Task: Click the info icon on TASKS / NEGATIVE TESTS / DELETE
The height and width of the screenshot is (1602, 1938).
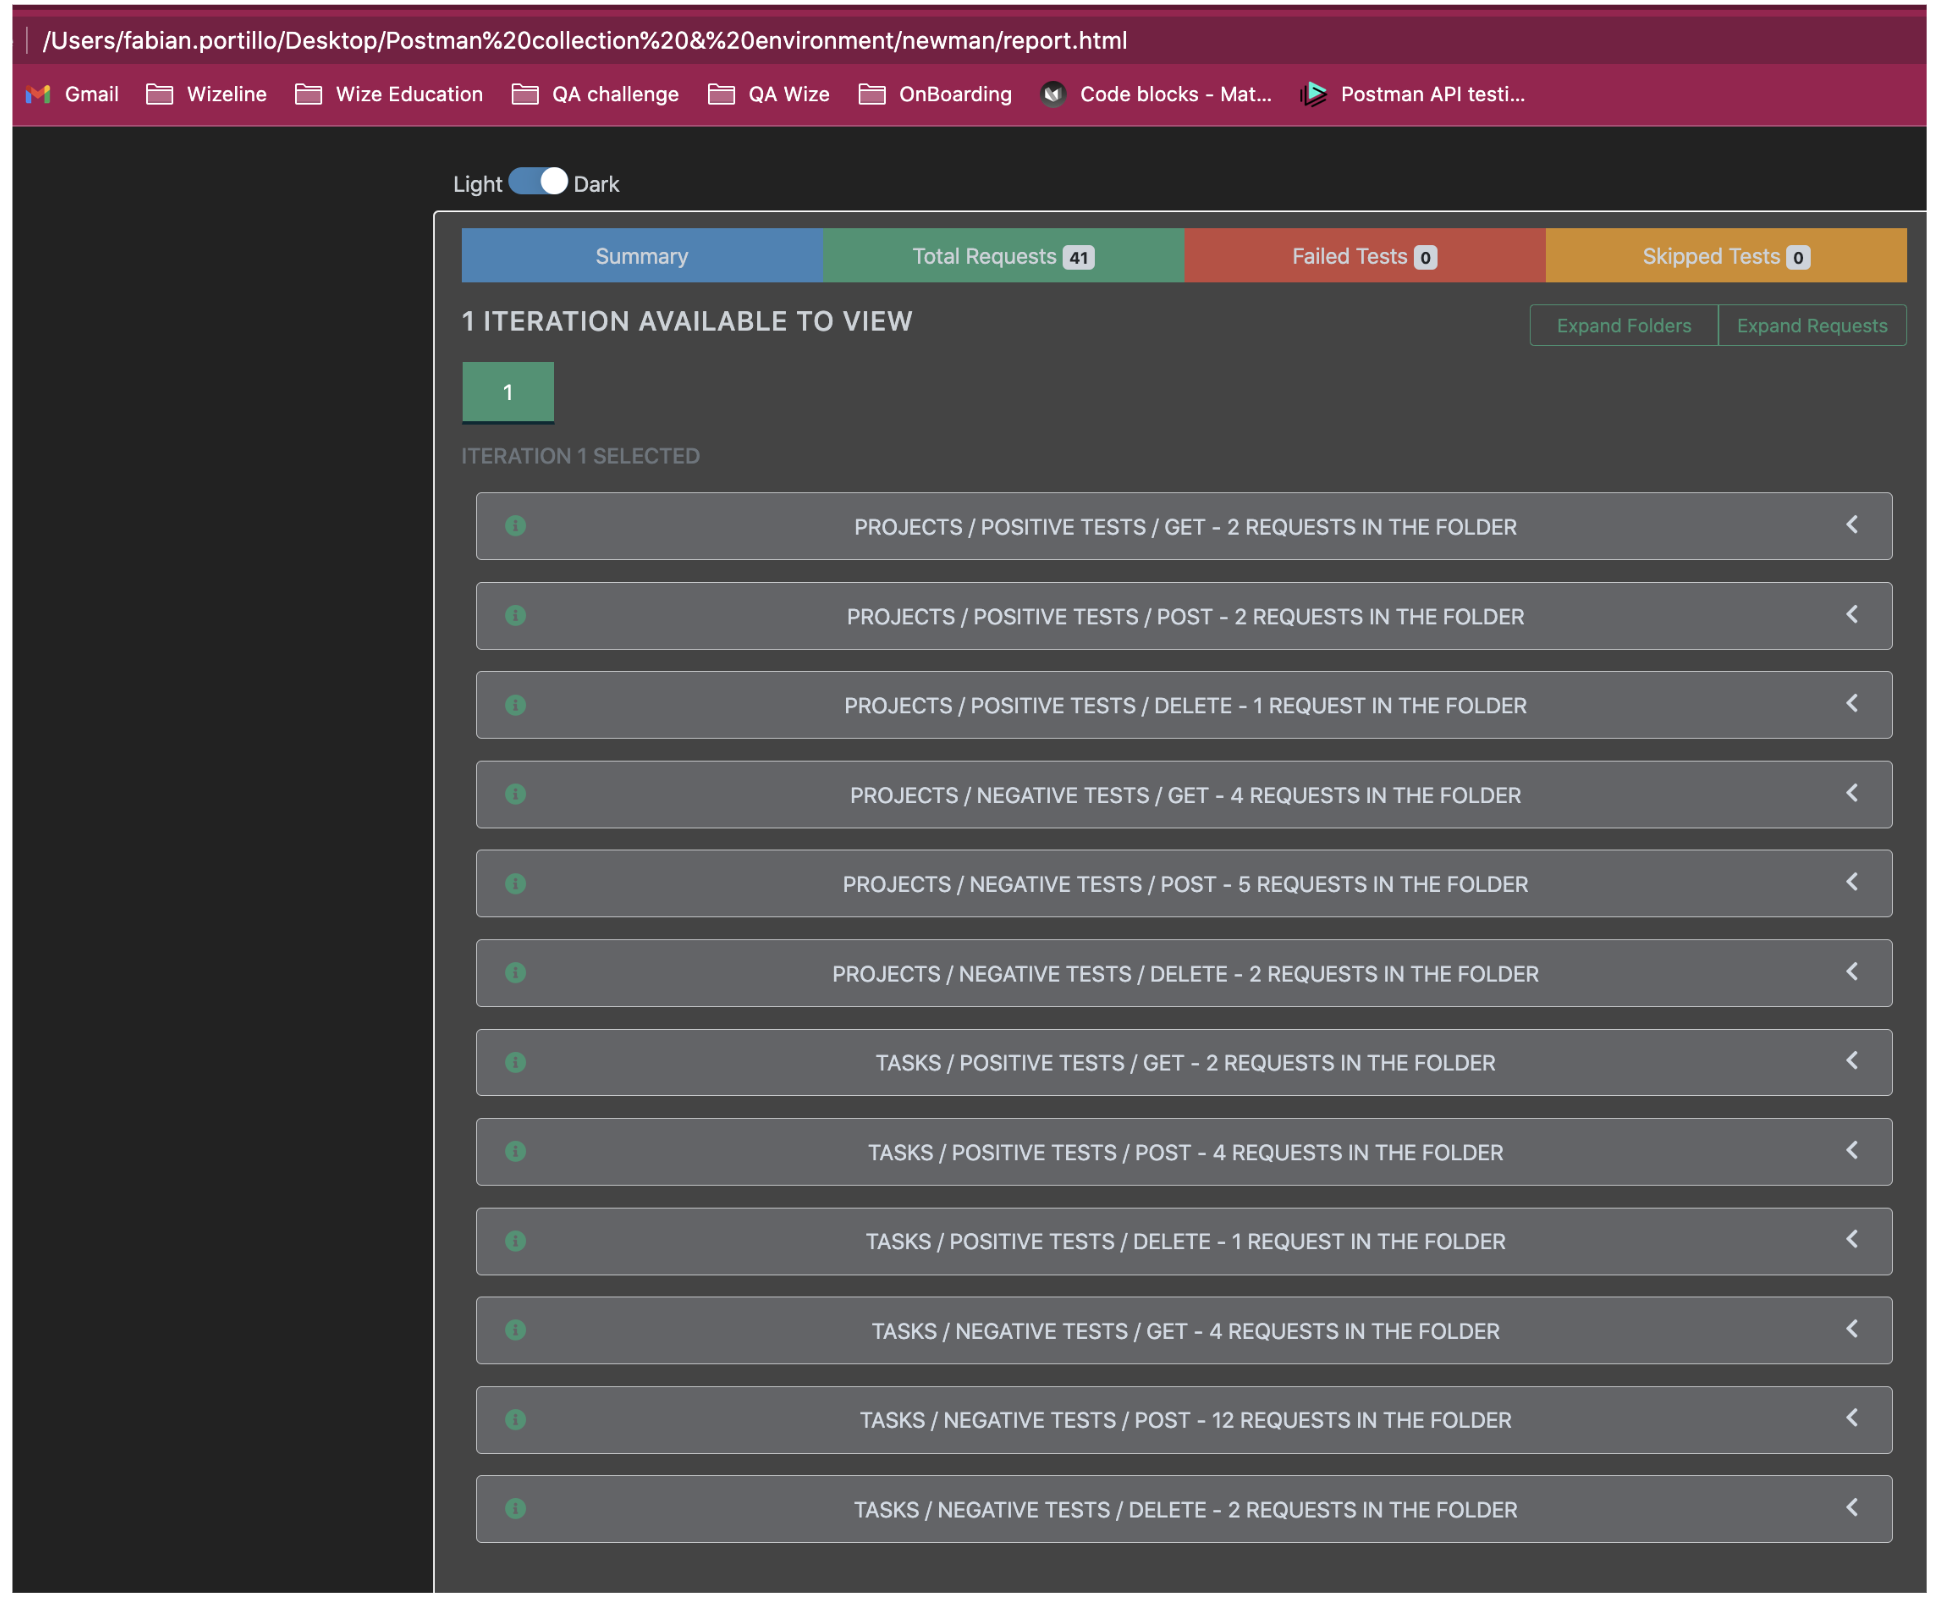Action: pos(516,1509)
